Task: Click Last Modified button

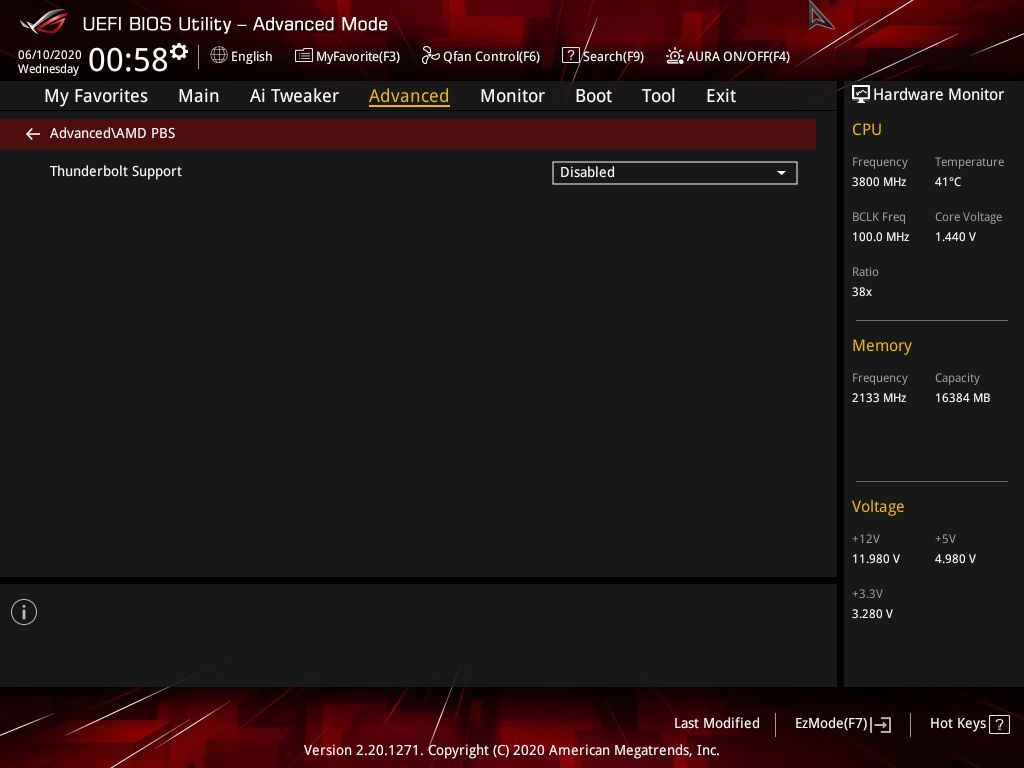Action: click(x=716, y=724)
